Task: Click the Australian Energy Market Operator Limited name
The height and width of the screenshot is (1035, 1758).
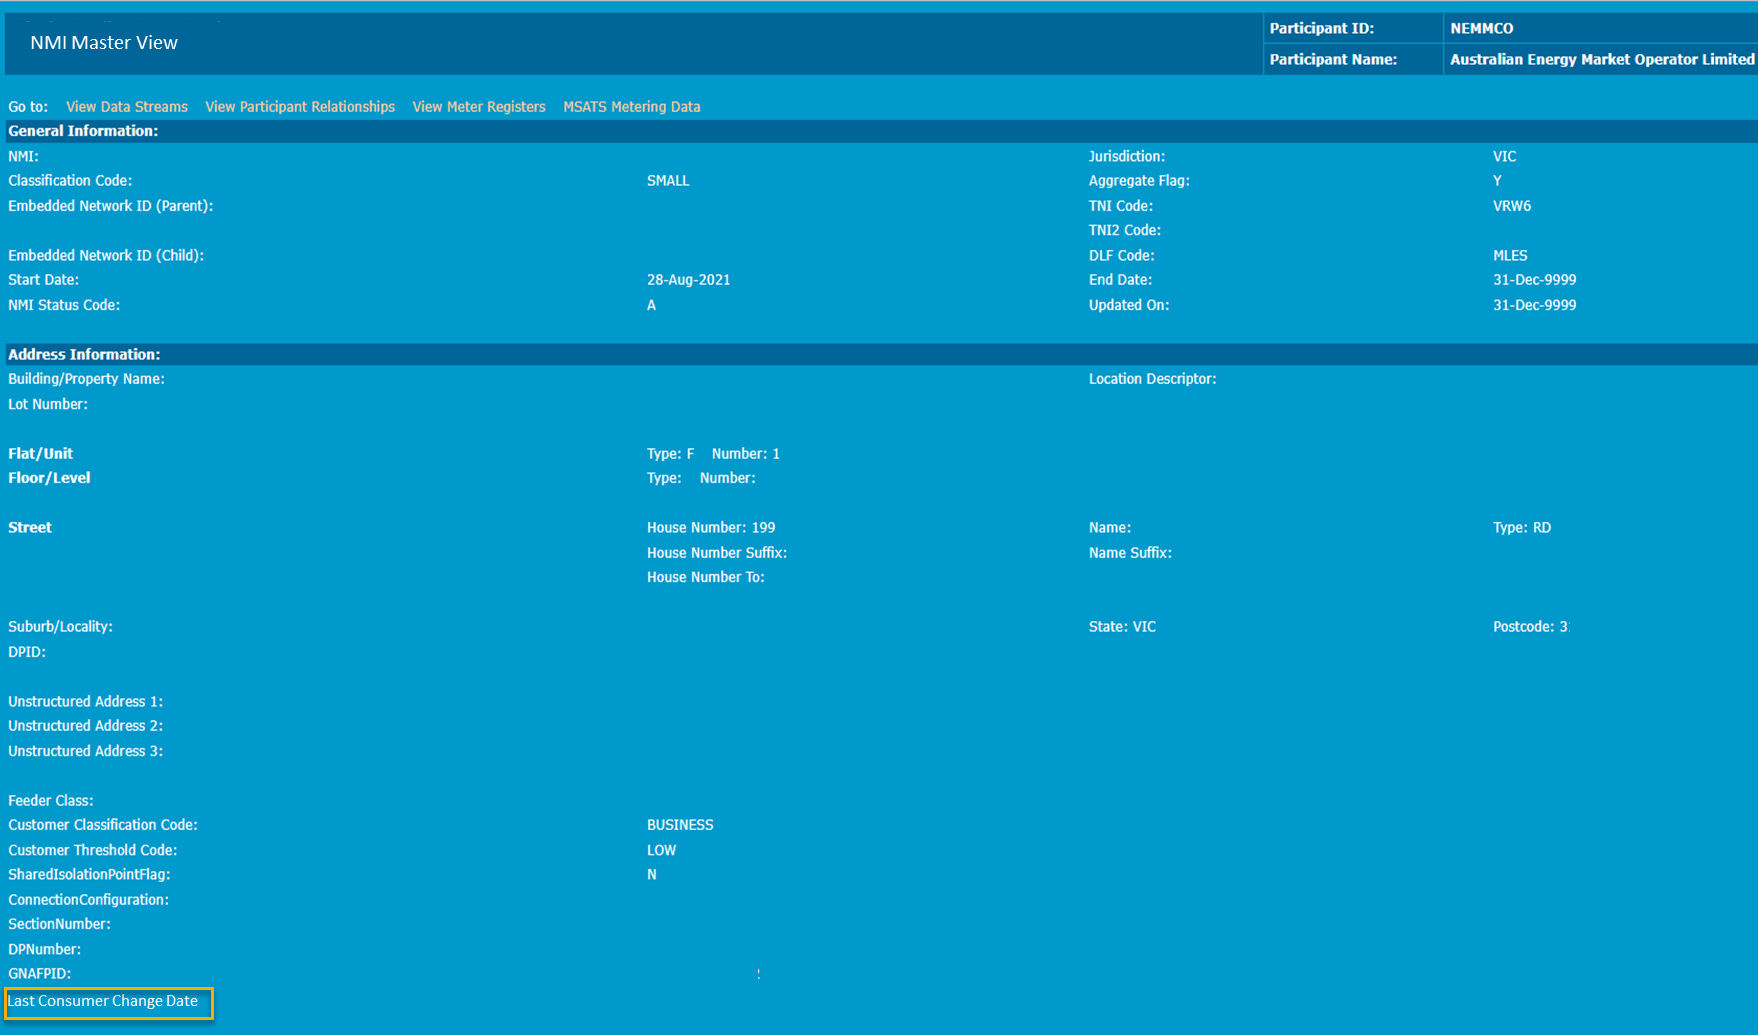Action: tap(1601, 60)
